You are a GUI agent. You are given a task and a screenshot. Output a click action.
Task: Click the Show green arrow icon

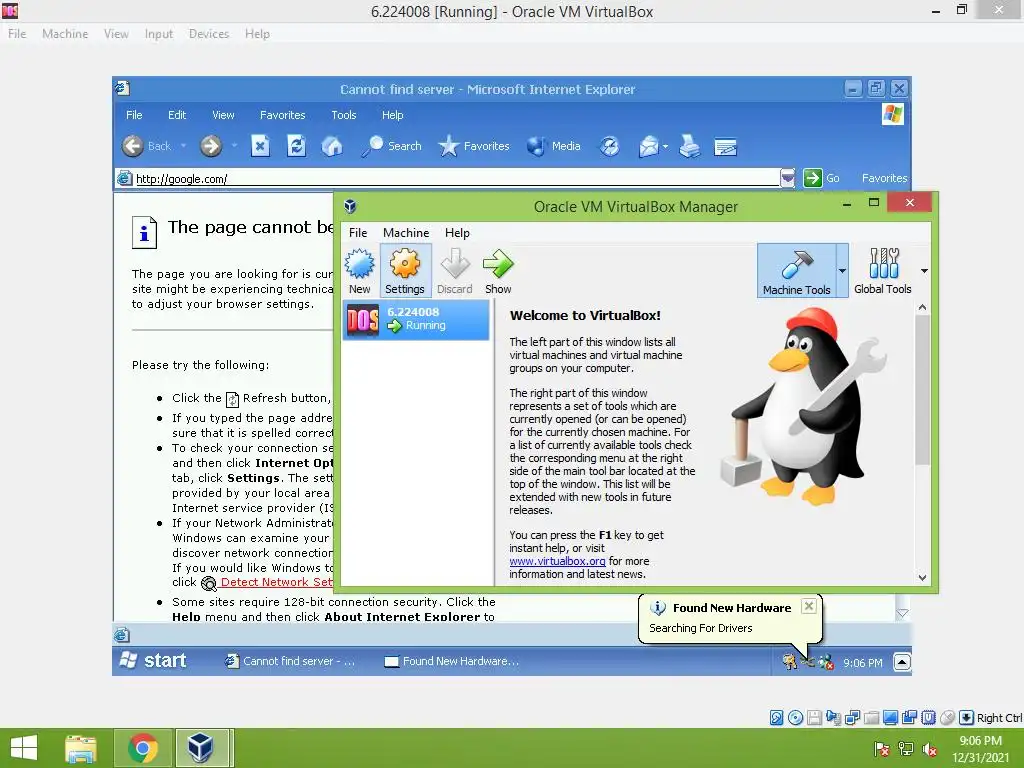[498, 264]
